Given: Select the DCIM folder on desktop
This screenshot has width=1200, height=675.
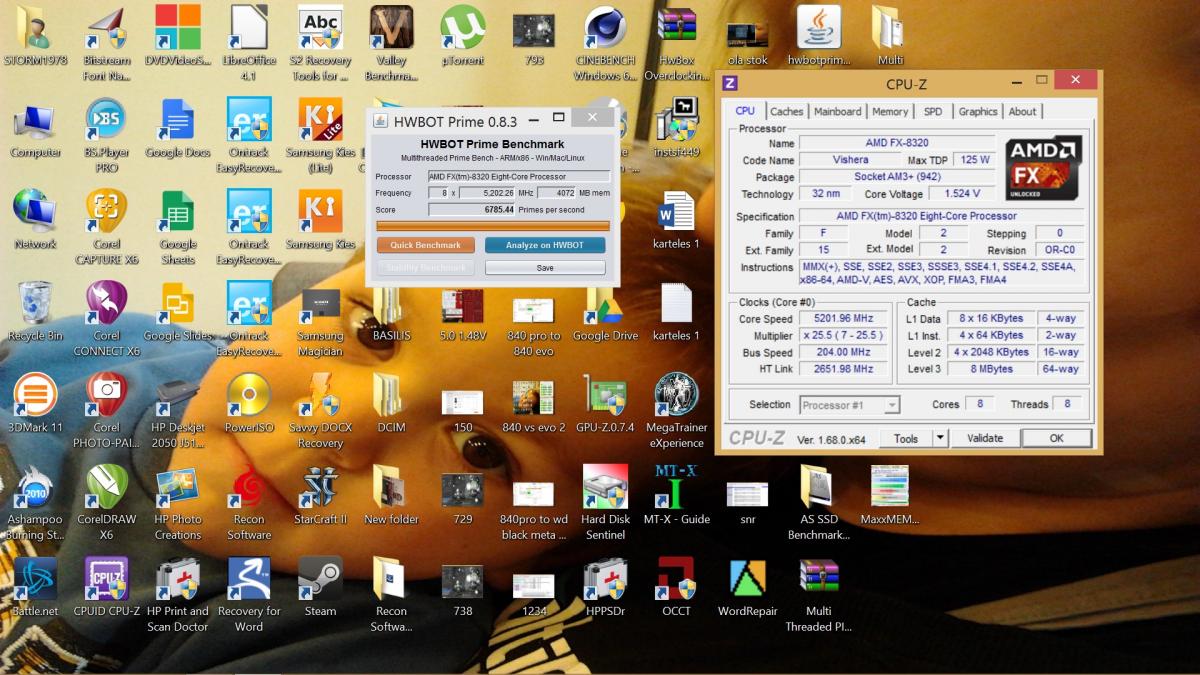Looking at the screenshot, I should click(x=391, y=404).
